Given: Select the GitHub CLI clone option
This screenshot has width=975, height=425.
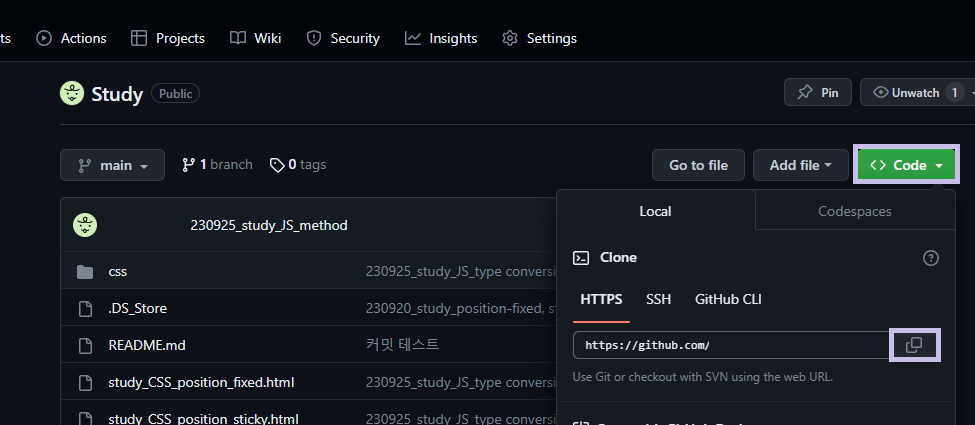Looking at the screenshot, I should [x=728, y=300].
